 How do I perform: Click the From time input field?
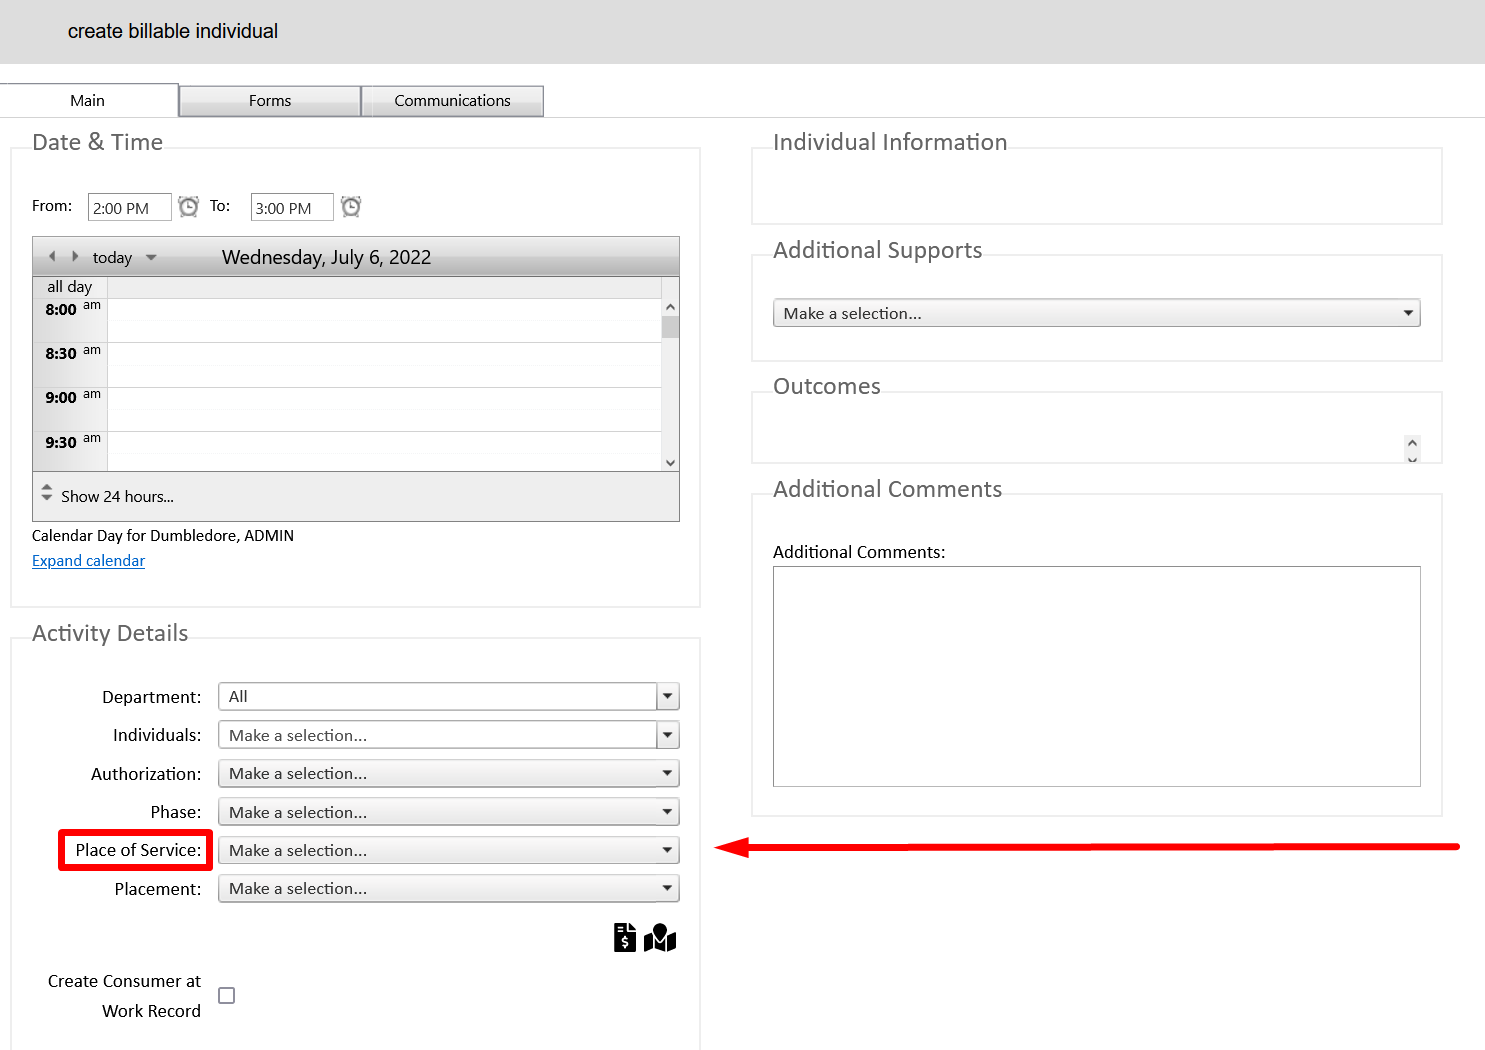[129, 208]
